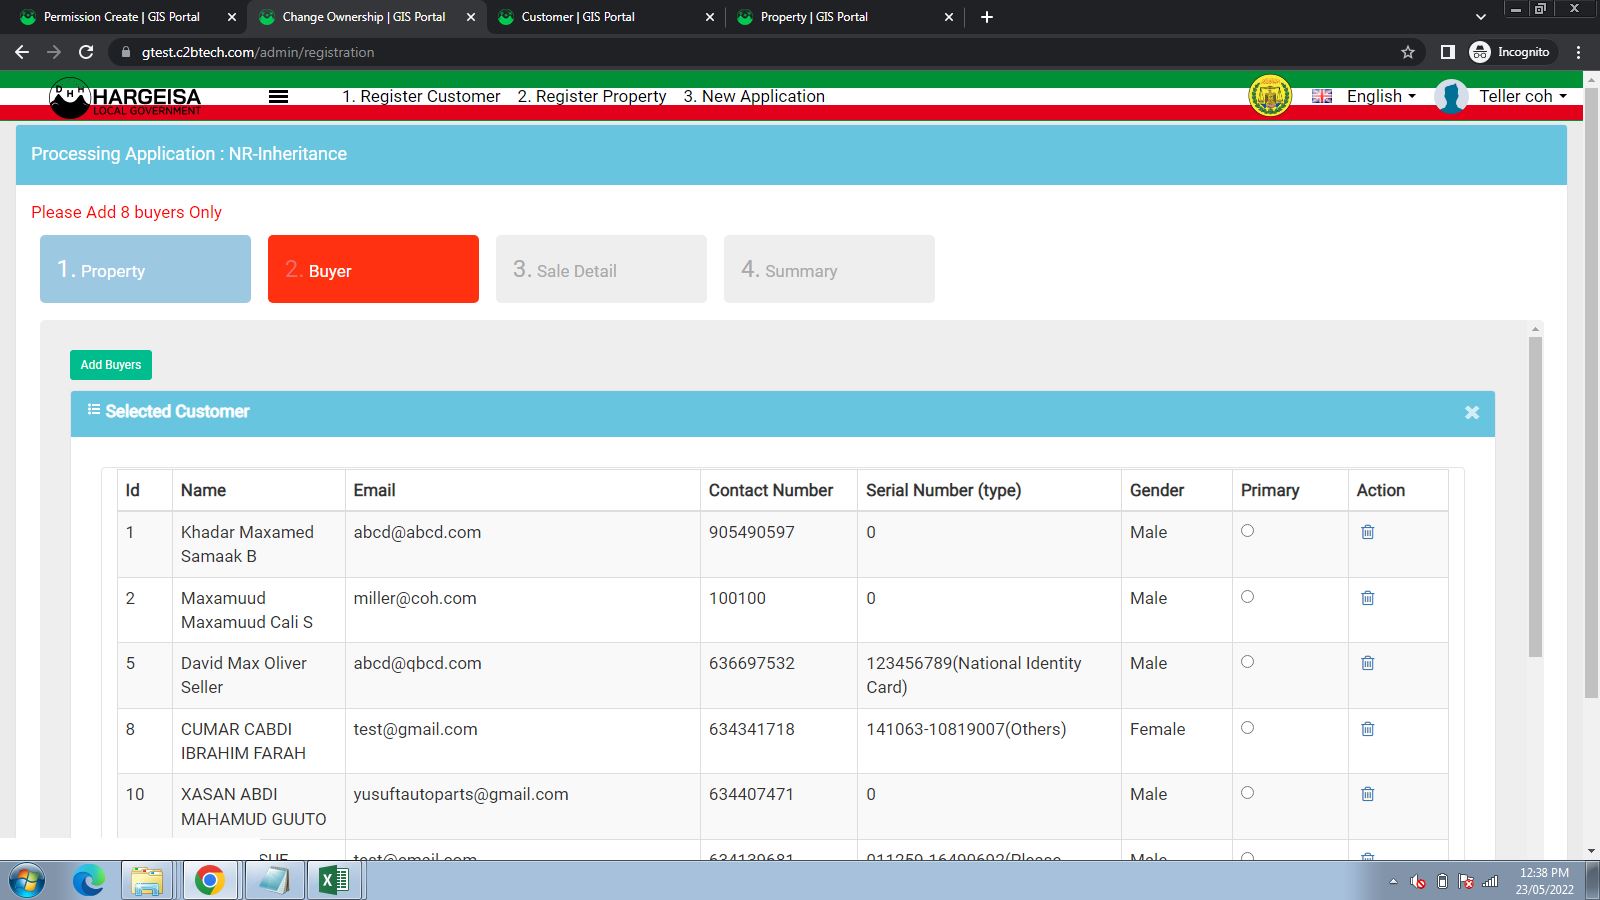Open Chrome's three-dot menu
Viewport: 1600px width, 900px height.
[1579, 52]
